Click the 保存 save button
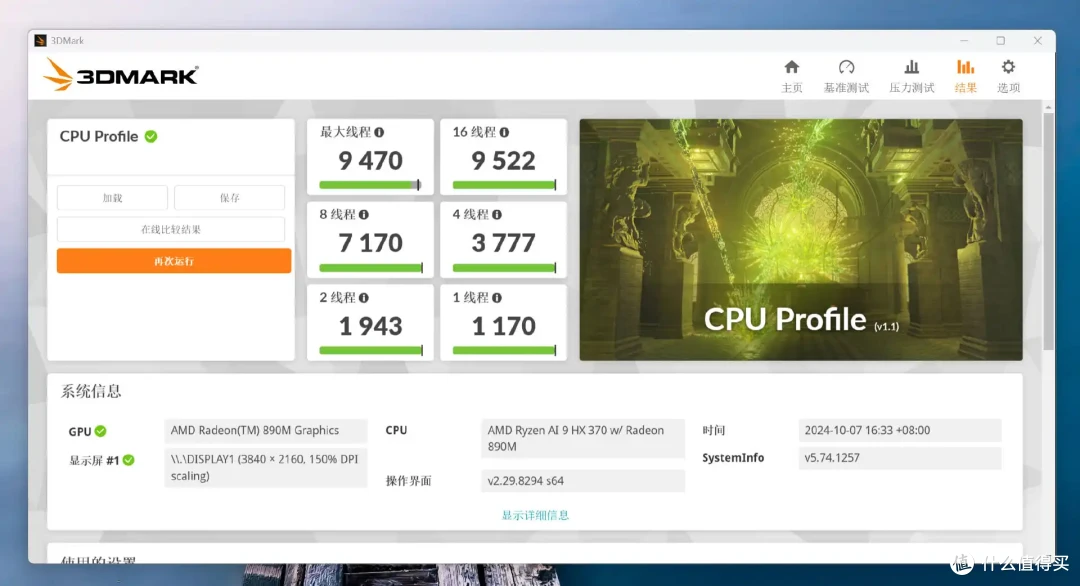This screenshot has width=1080, height=586. click(x=229, y=198)
